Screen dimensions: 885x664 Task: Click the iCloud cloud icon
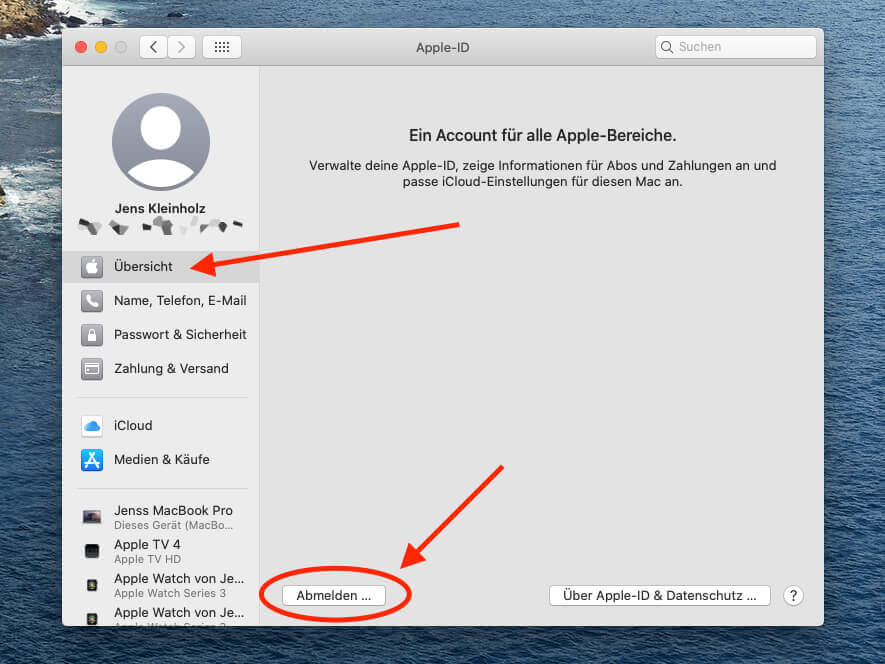(92, 426)
